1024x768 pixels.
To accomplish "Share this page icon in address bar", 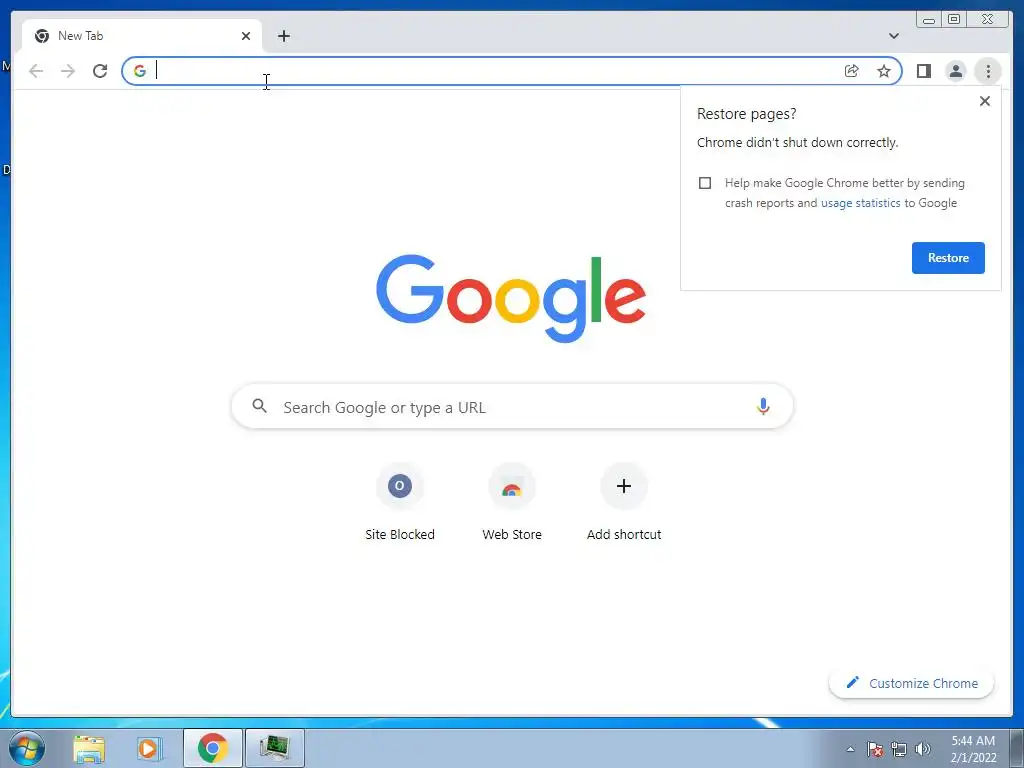I will [852, 71].
